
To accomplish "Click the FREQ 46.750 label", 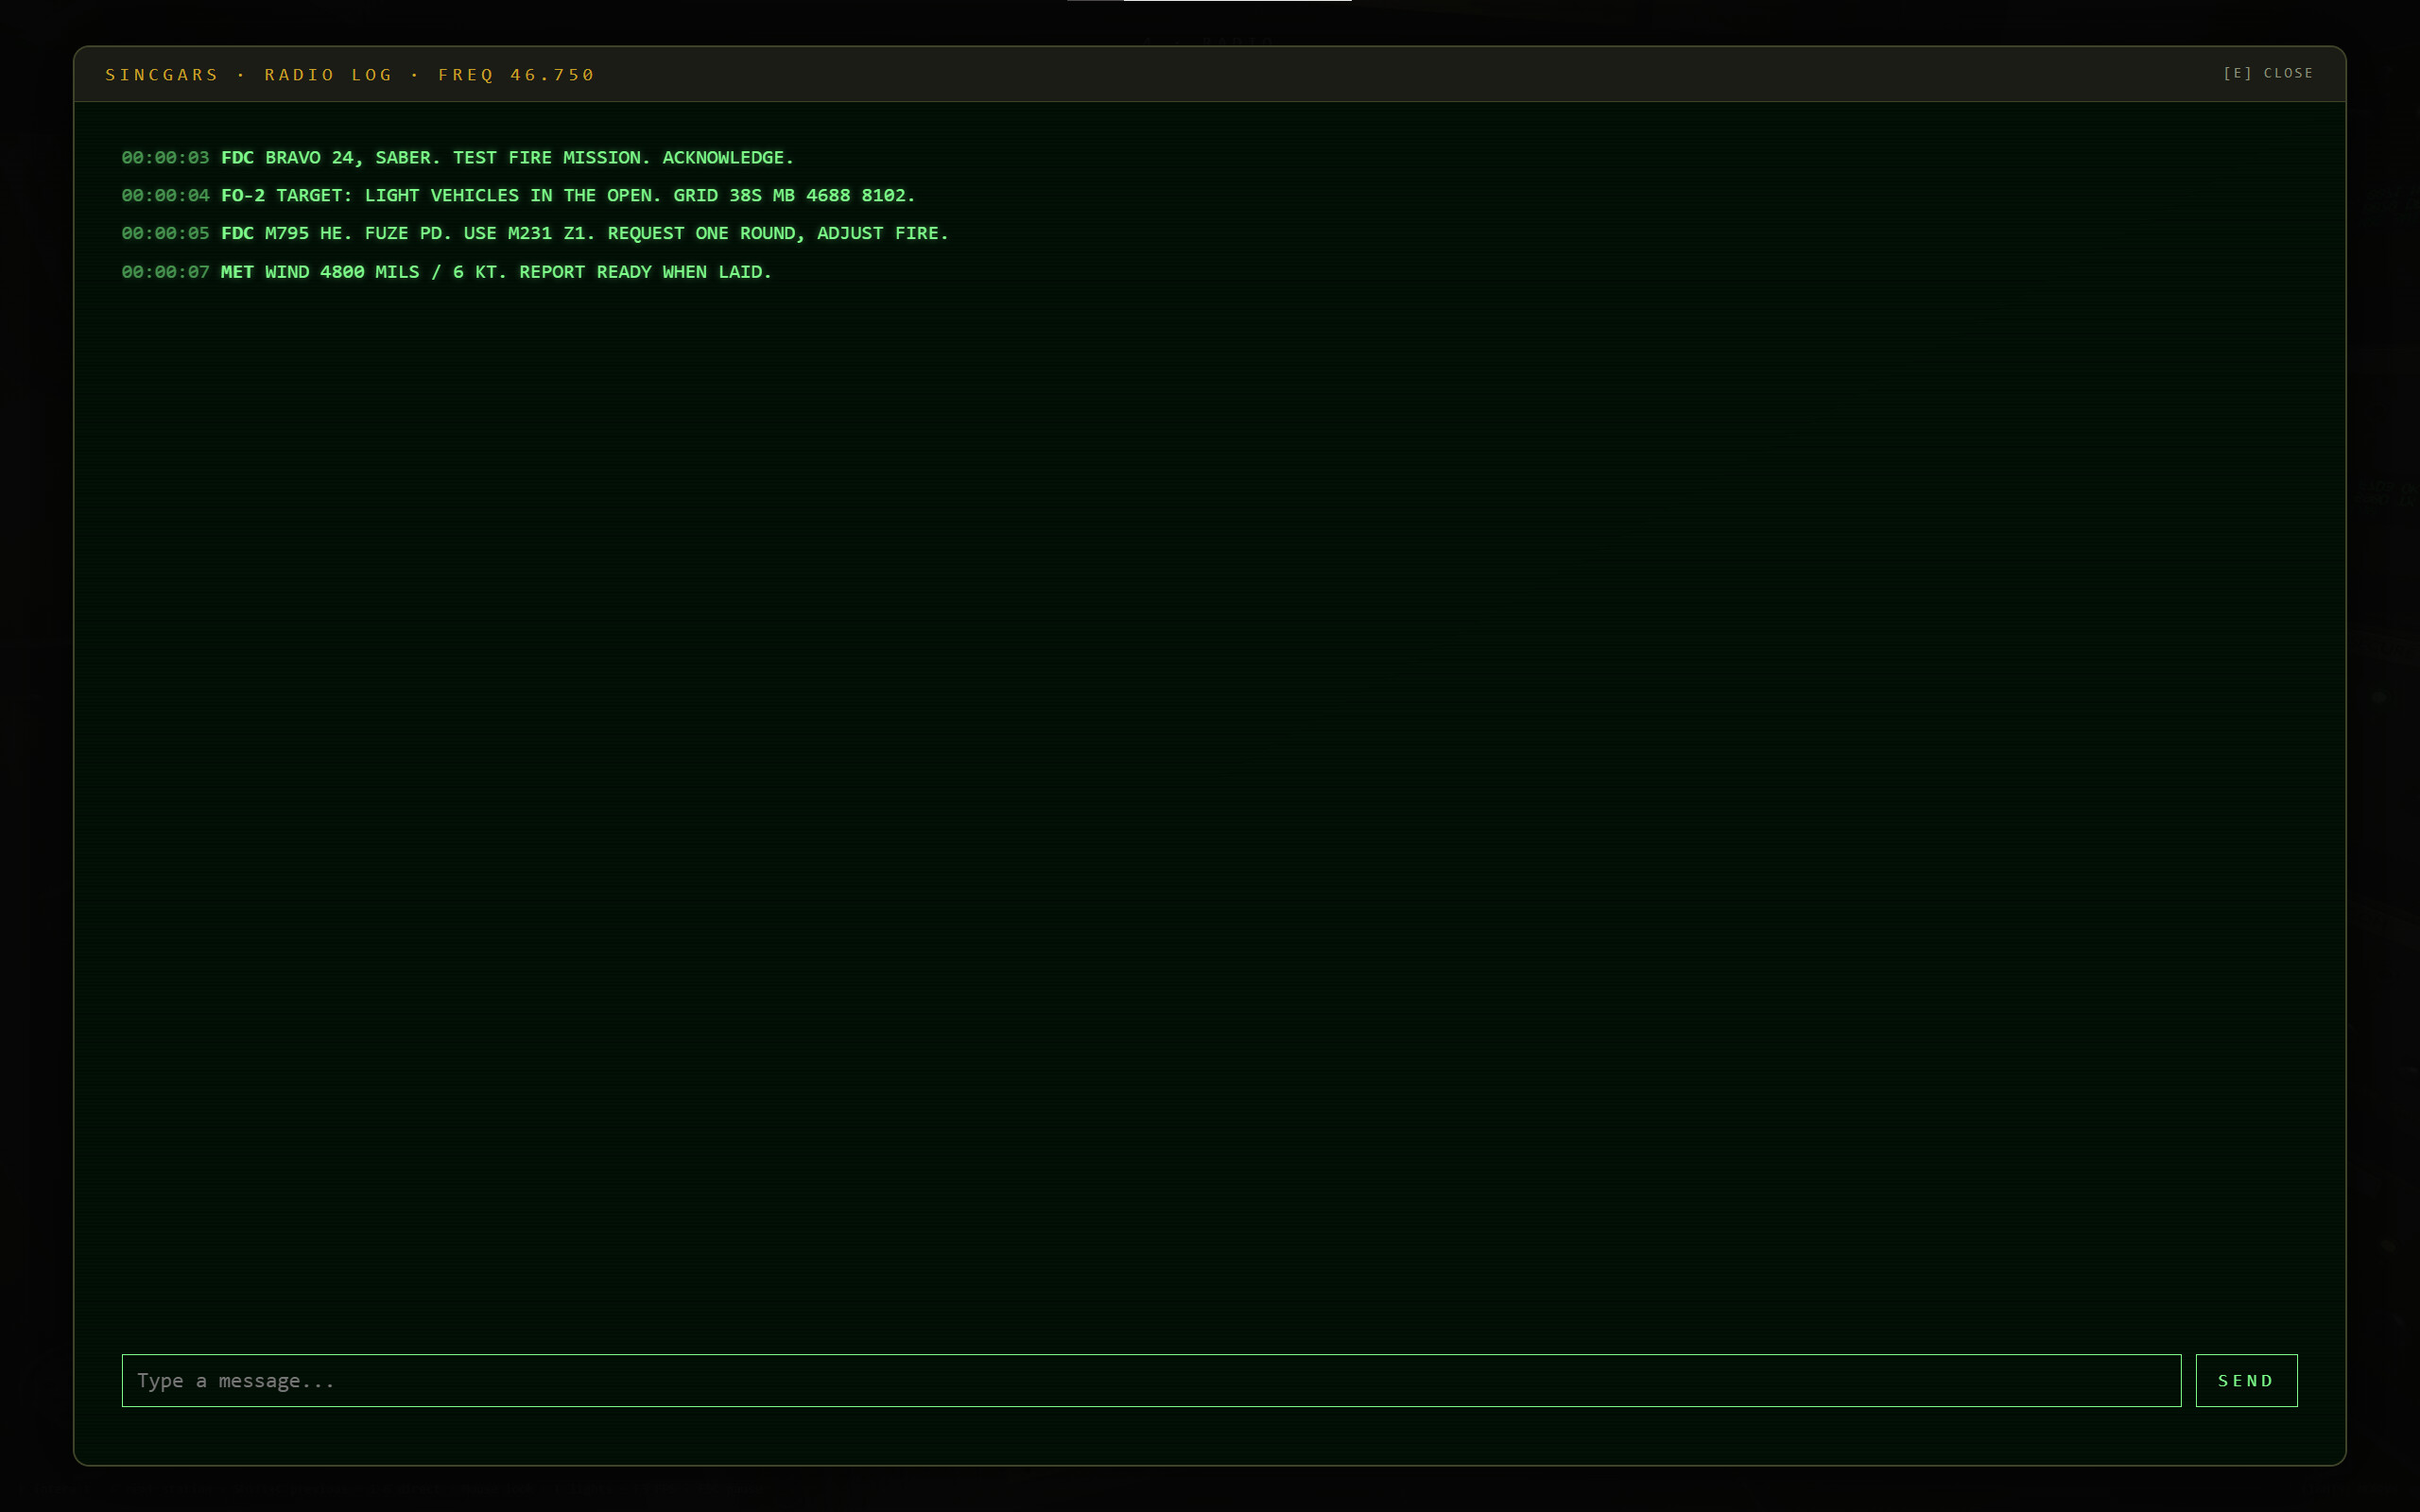I will (516, 75).
